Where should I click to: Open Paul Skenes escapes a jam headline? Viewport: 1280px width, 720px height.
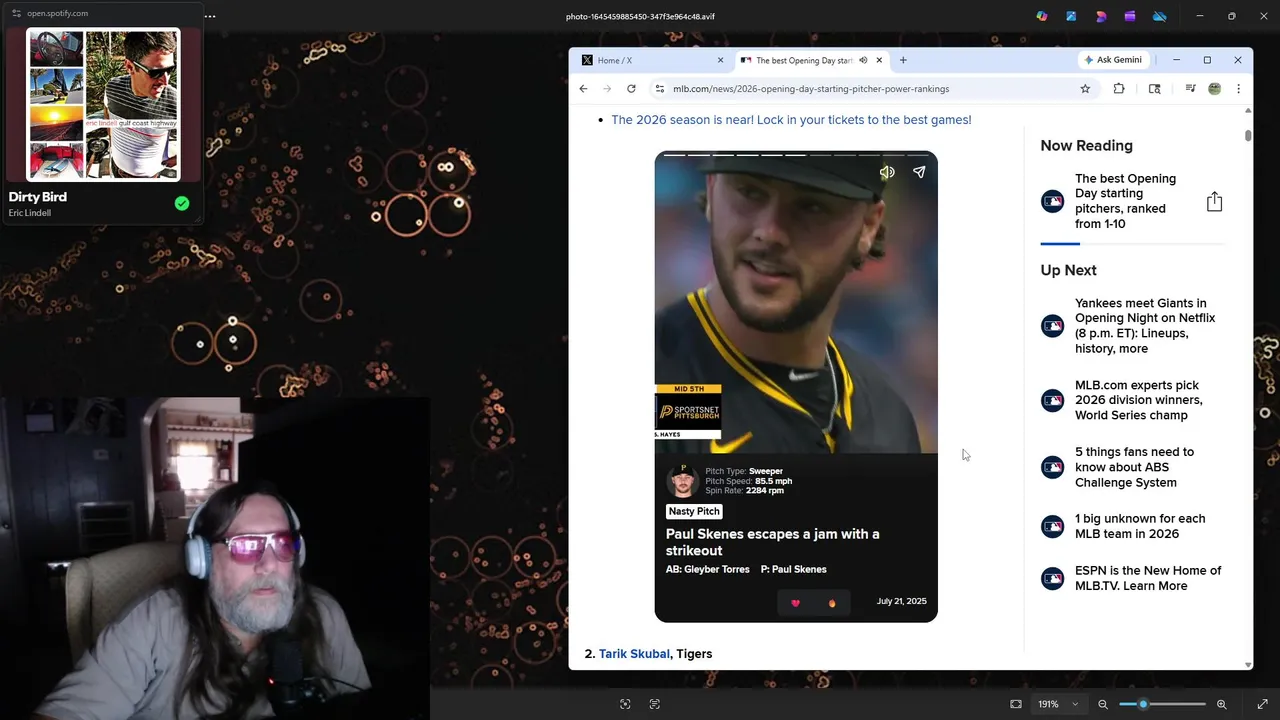(x=773, y=542)
